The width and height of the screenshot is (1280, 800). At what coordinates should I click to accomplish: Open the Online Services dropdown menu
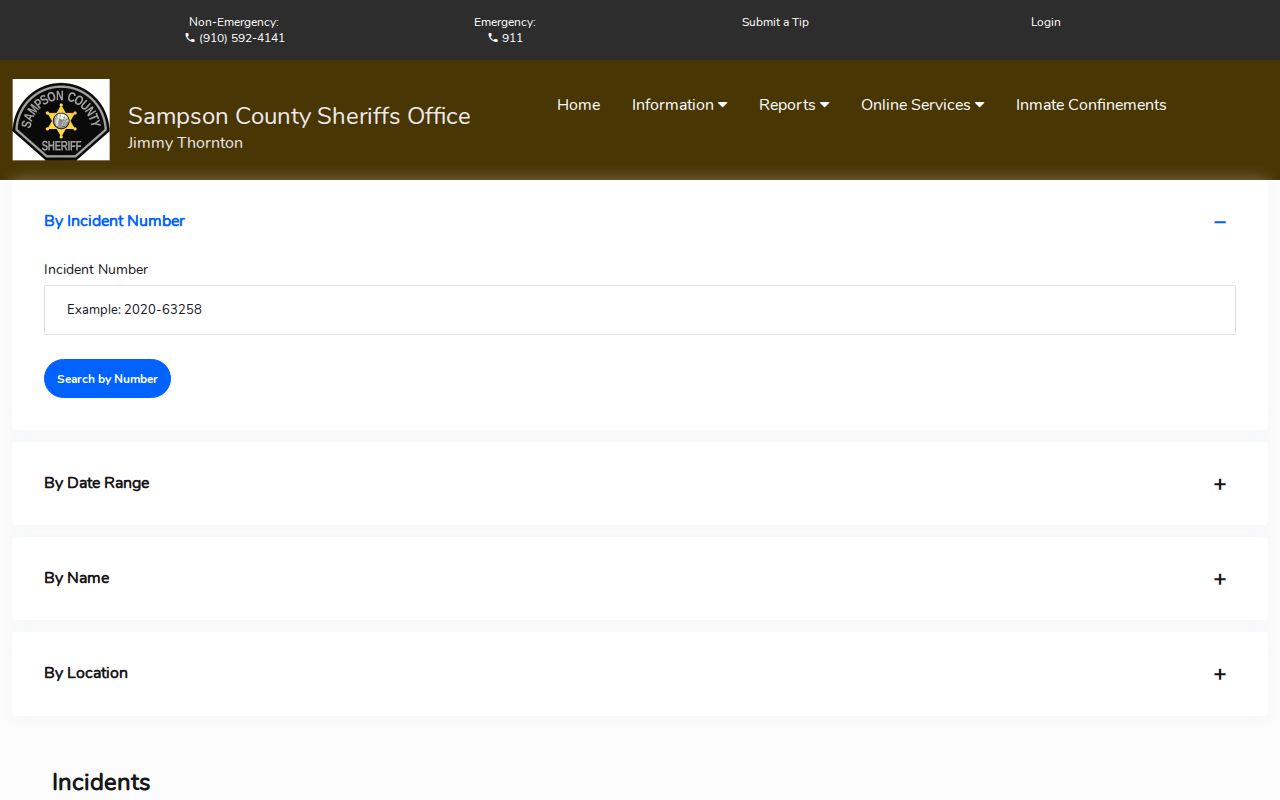click(922, 105)
